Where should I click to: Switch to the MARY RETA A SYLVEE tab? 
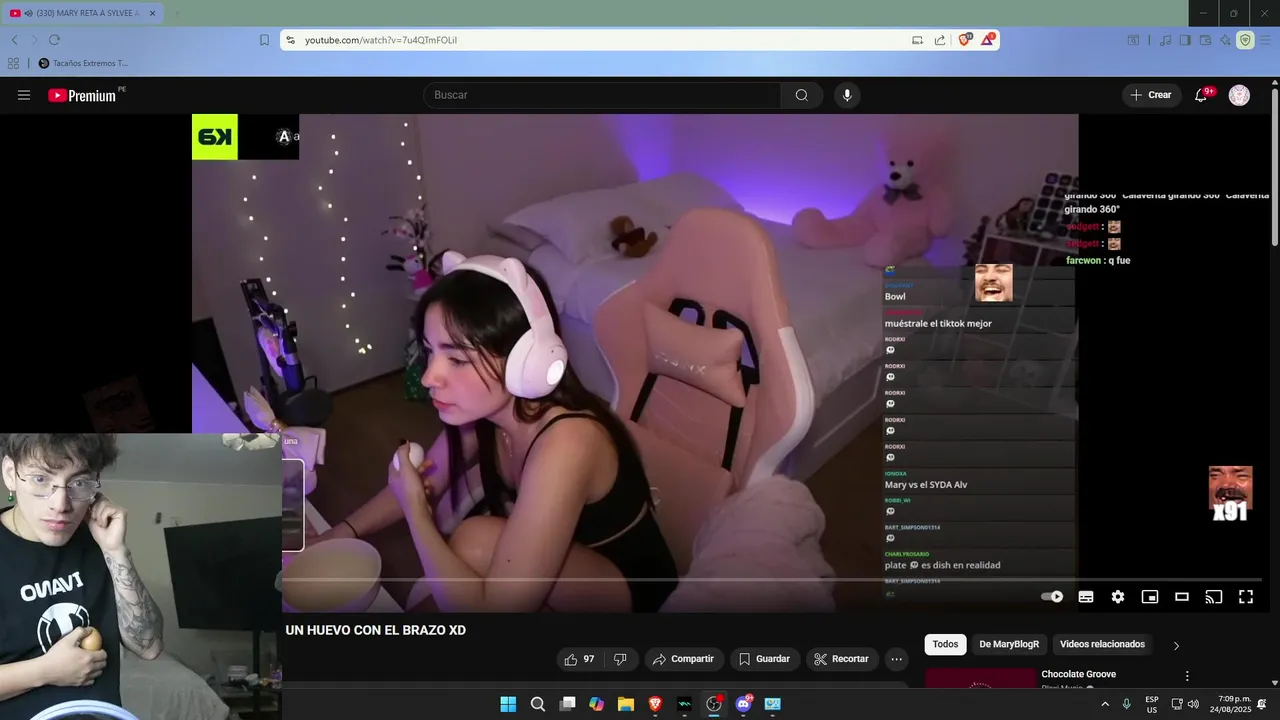[x=84, y=13]
